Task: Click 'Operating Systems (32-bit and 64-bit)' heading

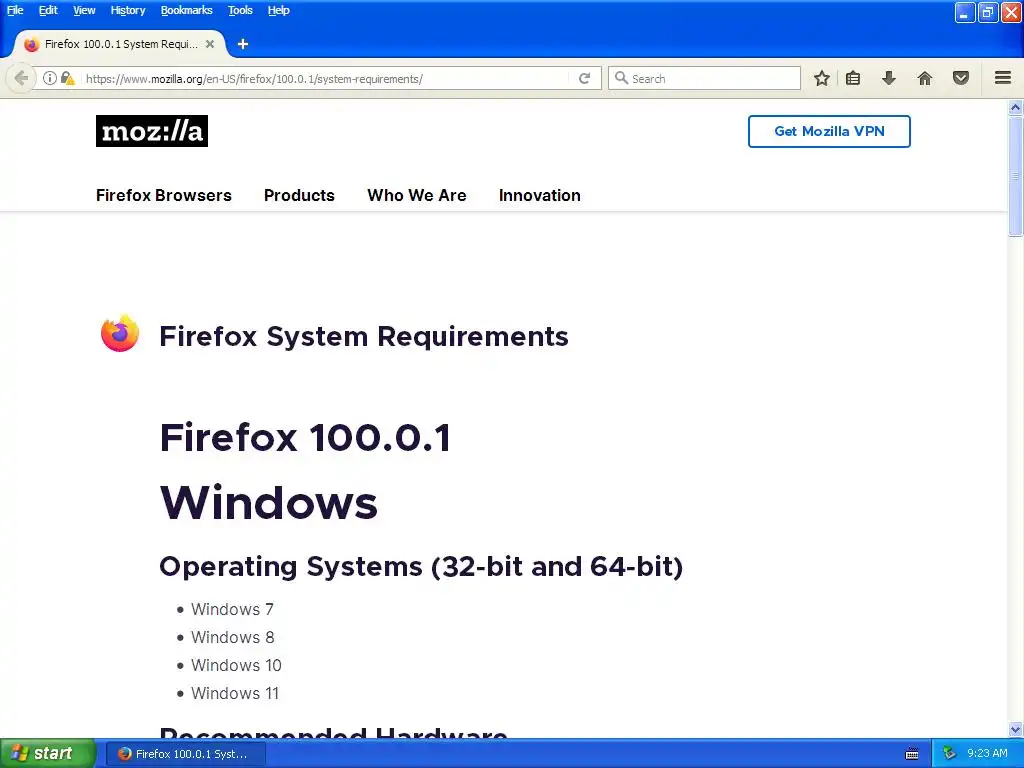Action: pyautogui.click(x=421, y=567)
